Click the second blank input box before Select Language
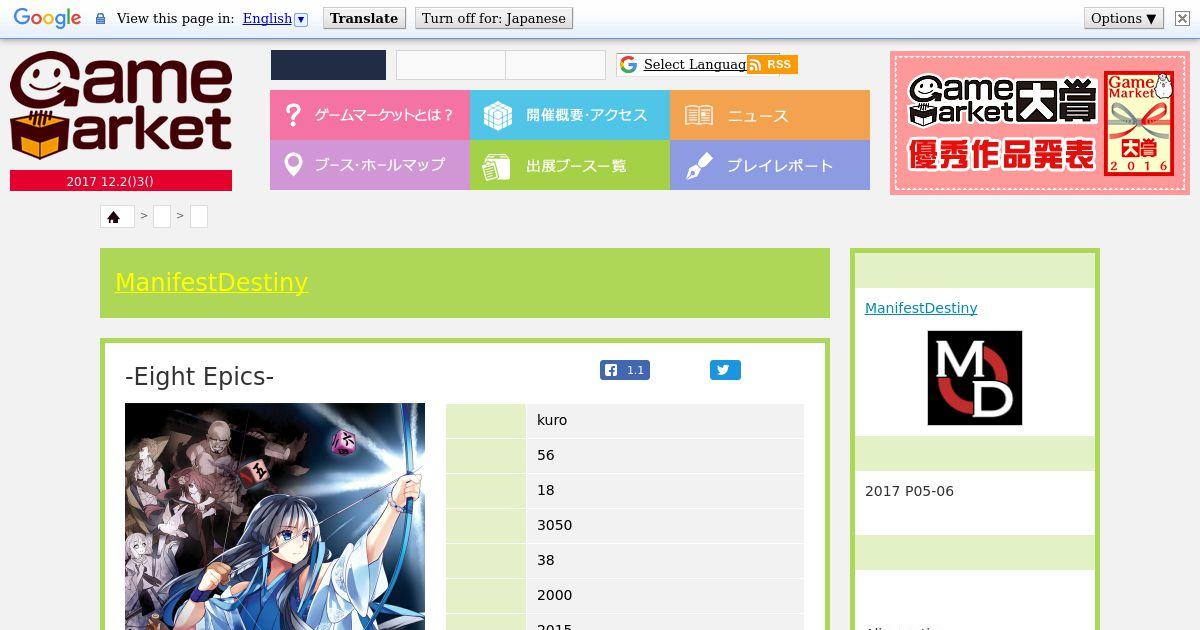Image resolution: width=1200 pixels, height=630 pixels. (556, 65)
